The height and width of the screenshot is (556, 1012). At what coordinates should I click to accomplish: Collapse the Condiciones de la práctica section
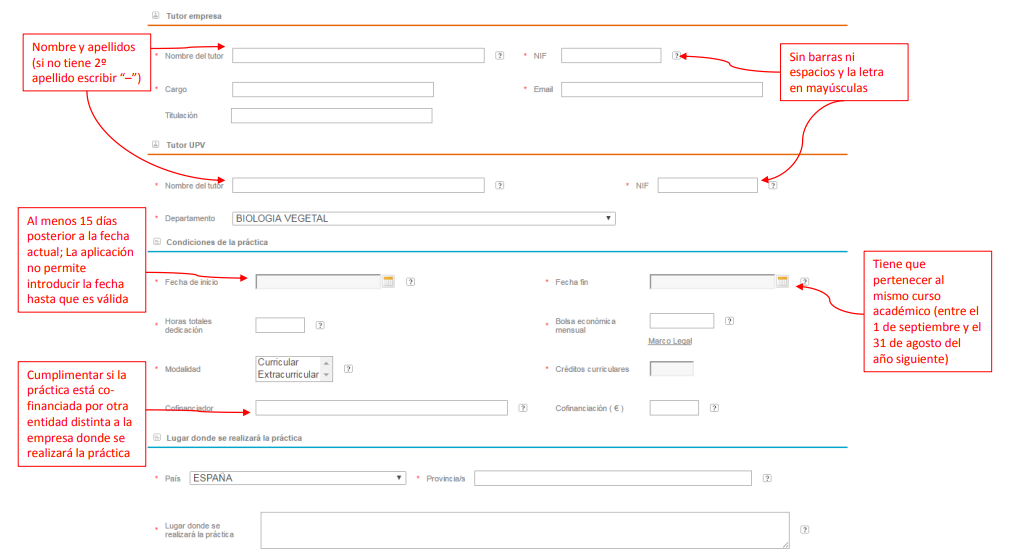(x=155, y=242)
